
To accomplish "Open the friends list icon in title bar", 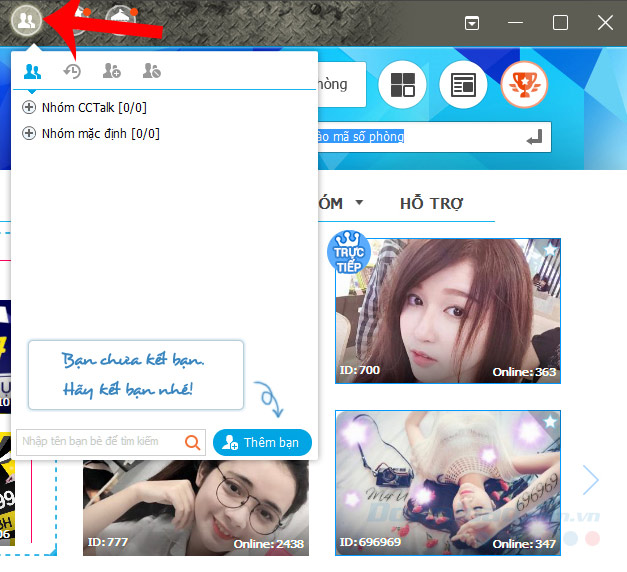I will pyautogui.click(x=24, y=20).
